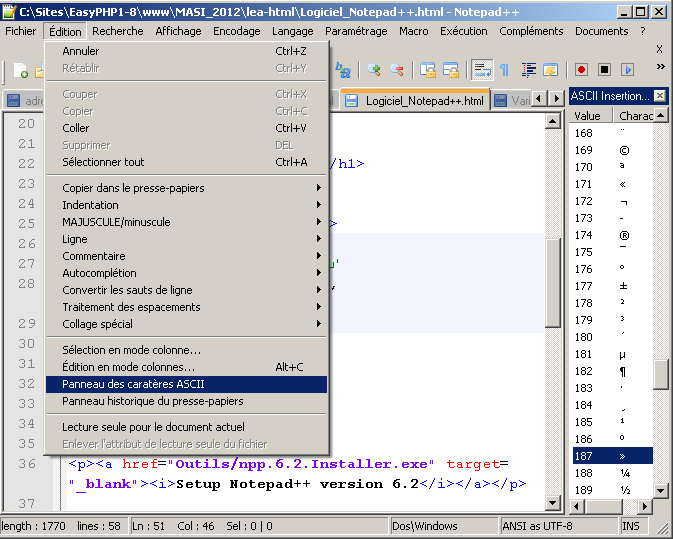Select ASCII row 169 copyright symbol

613,150
